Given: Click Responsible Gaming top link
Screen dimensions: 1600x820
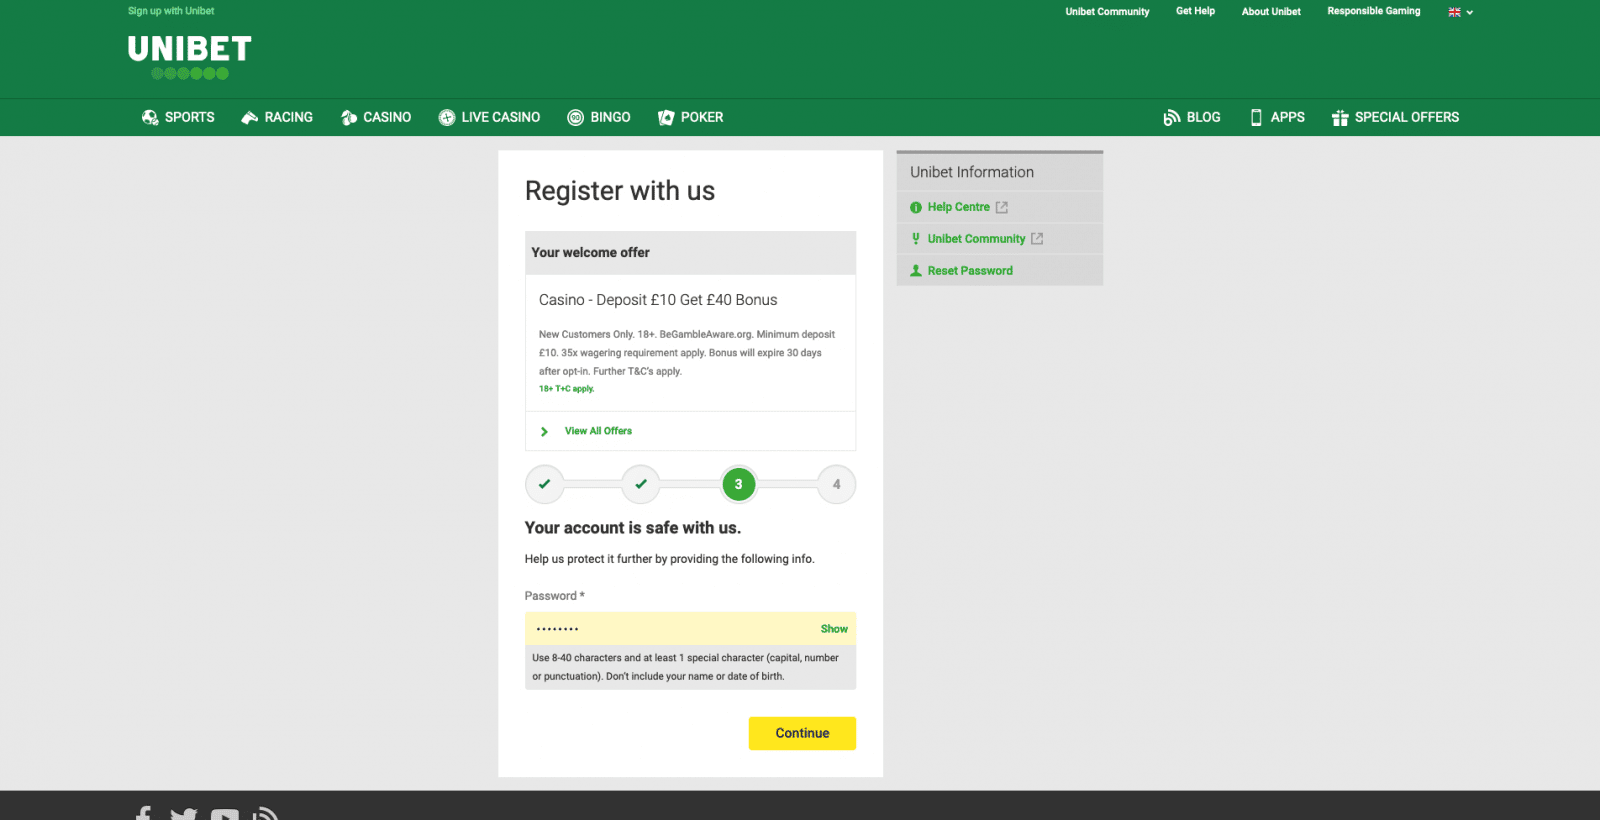Looking at the screenshot, I should 1373,12.
